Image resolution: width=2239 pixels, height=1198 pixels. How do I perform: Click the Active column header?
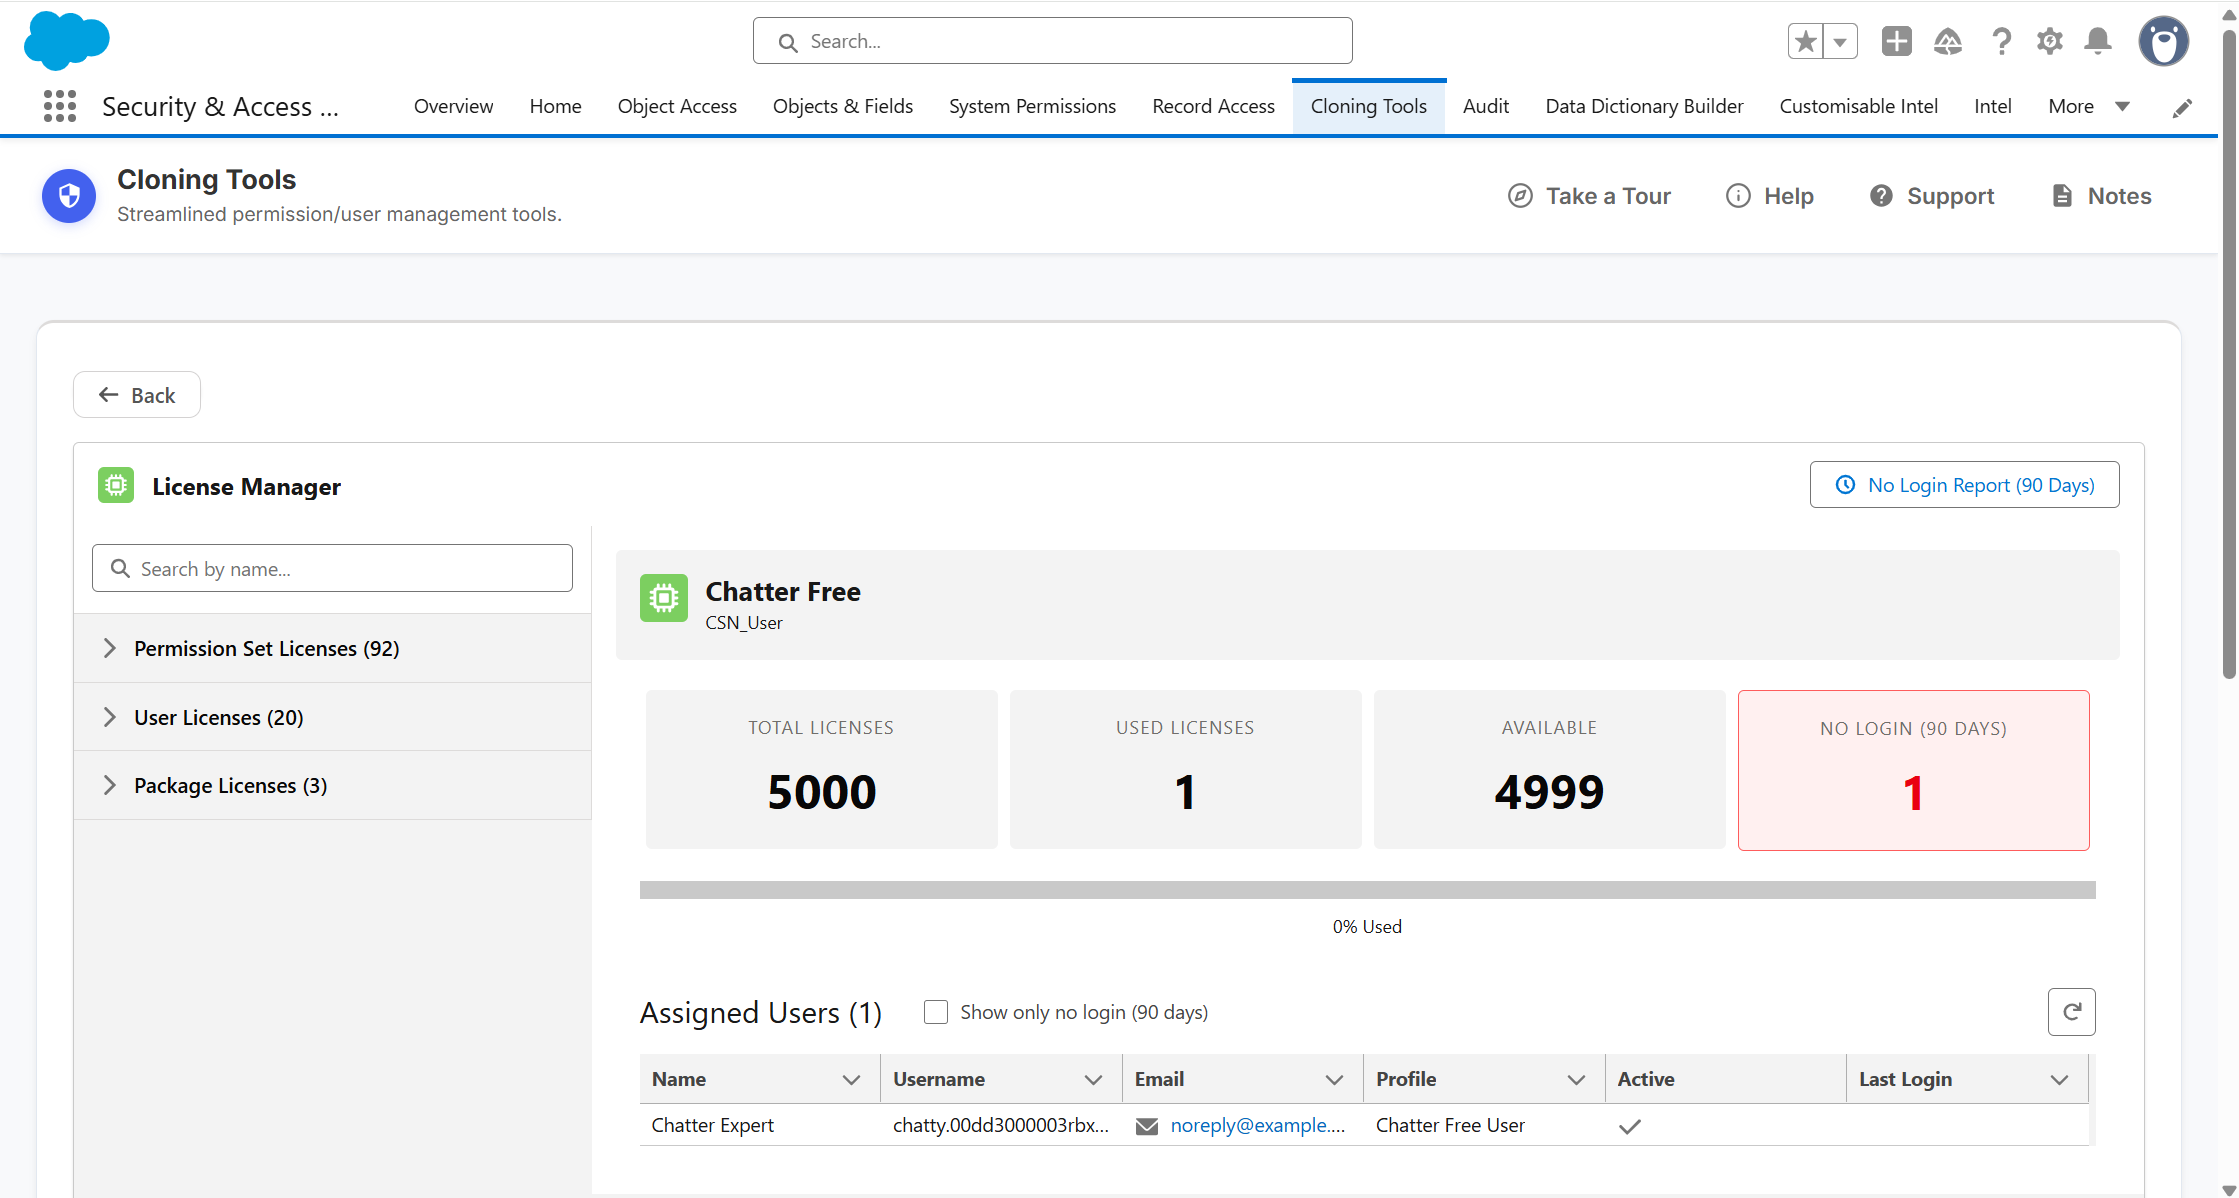point(1725,1080)
